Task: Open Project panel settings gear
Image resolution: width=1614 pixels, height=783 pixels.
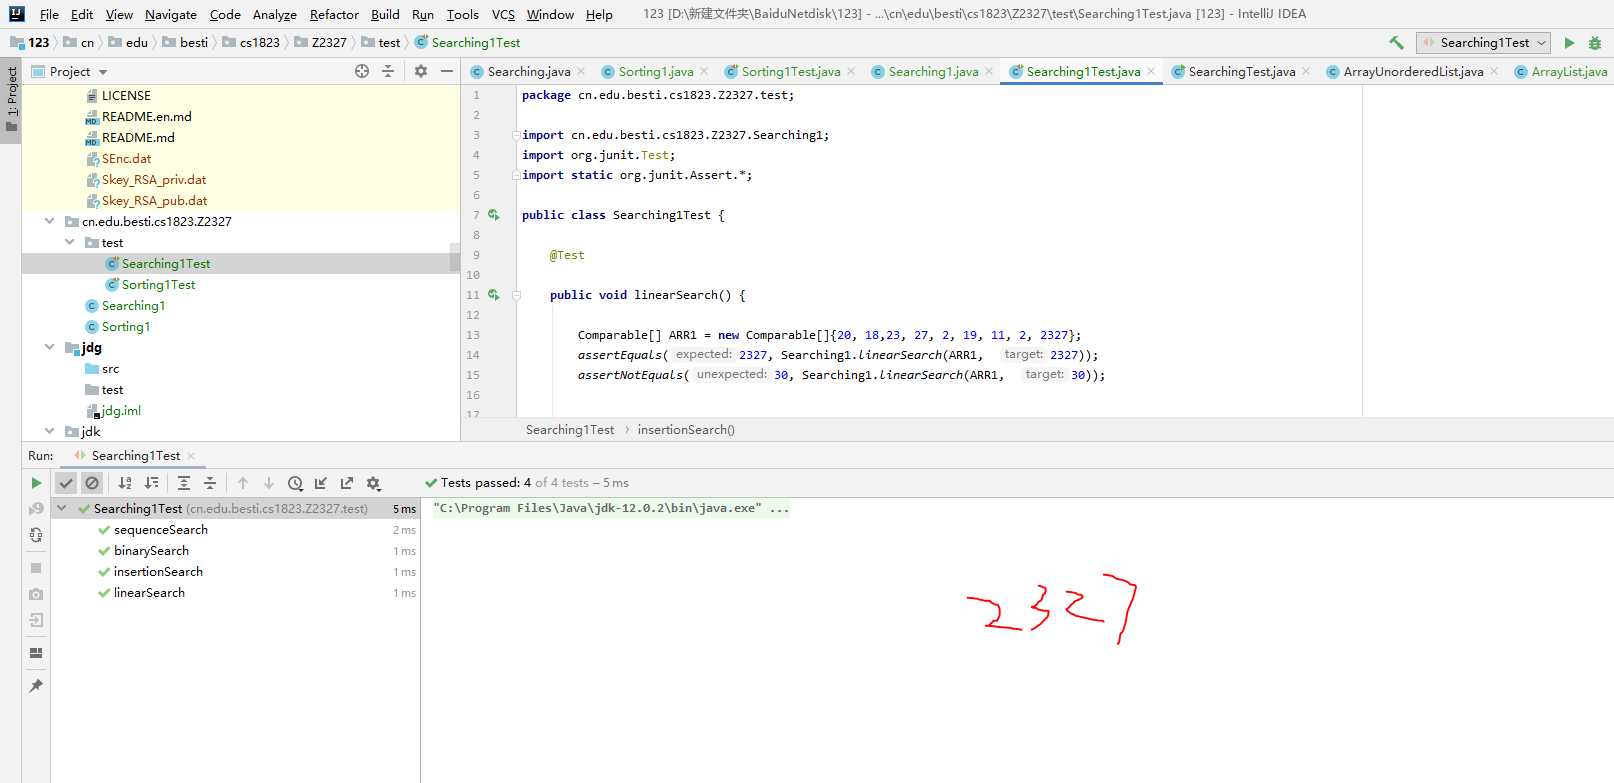Action: coord(421,71)
